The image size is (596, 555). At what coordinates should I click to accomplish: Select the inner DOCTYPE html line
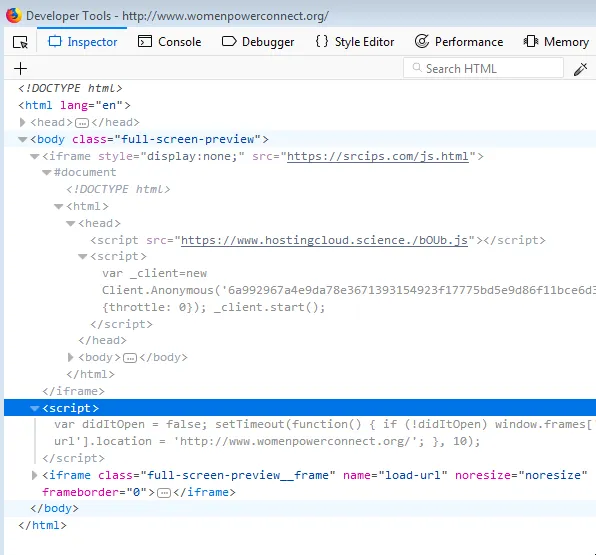[118, 189]
